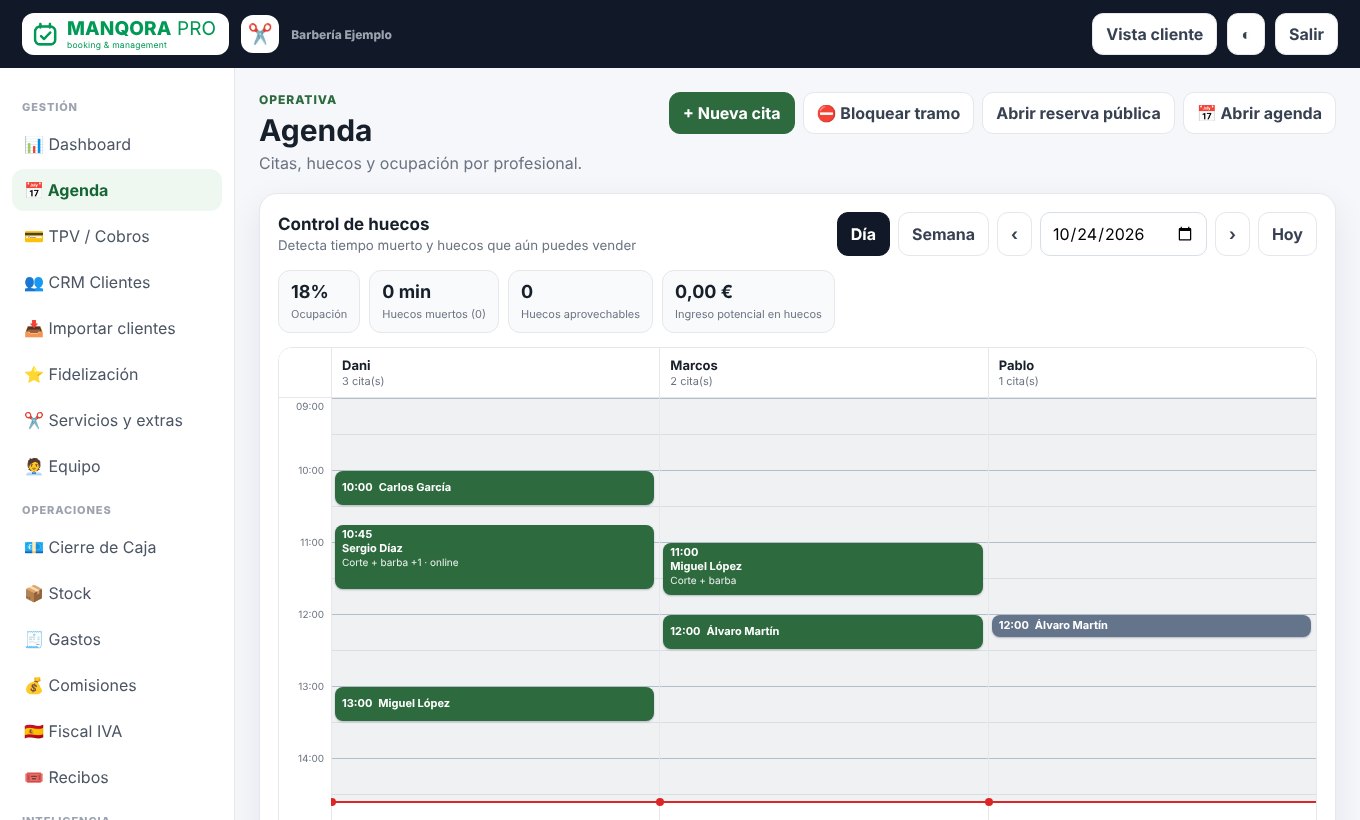
Task: Go to Gastos page
Action: pyautogui.click(x=117, y=639)
